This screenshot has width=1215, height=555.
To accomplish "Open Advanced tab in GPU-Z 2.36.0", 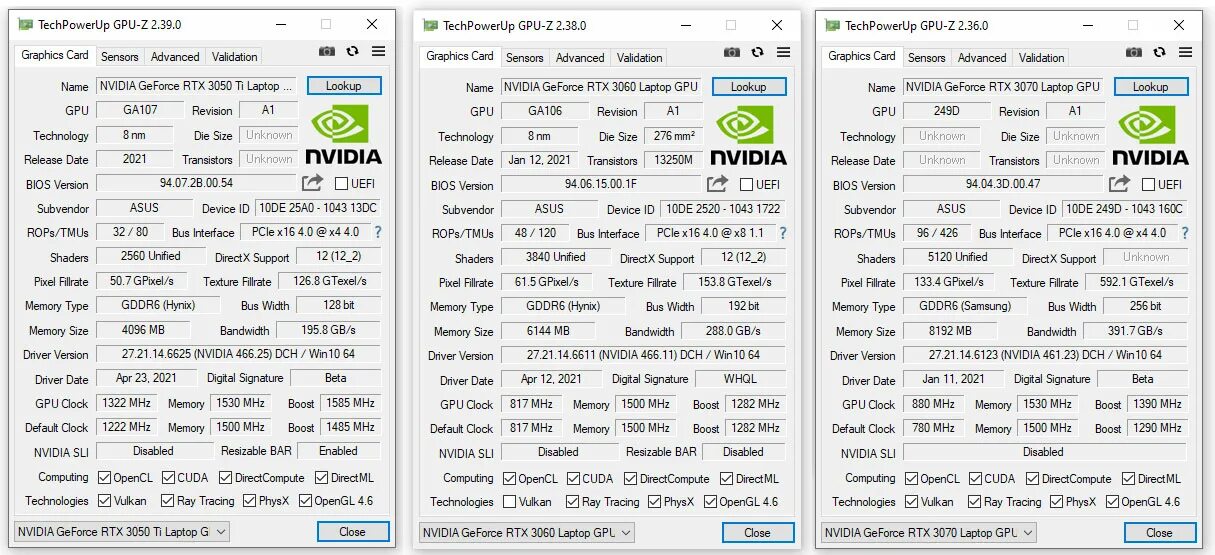I will (983, 58).
